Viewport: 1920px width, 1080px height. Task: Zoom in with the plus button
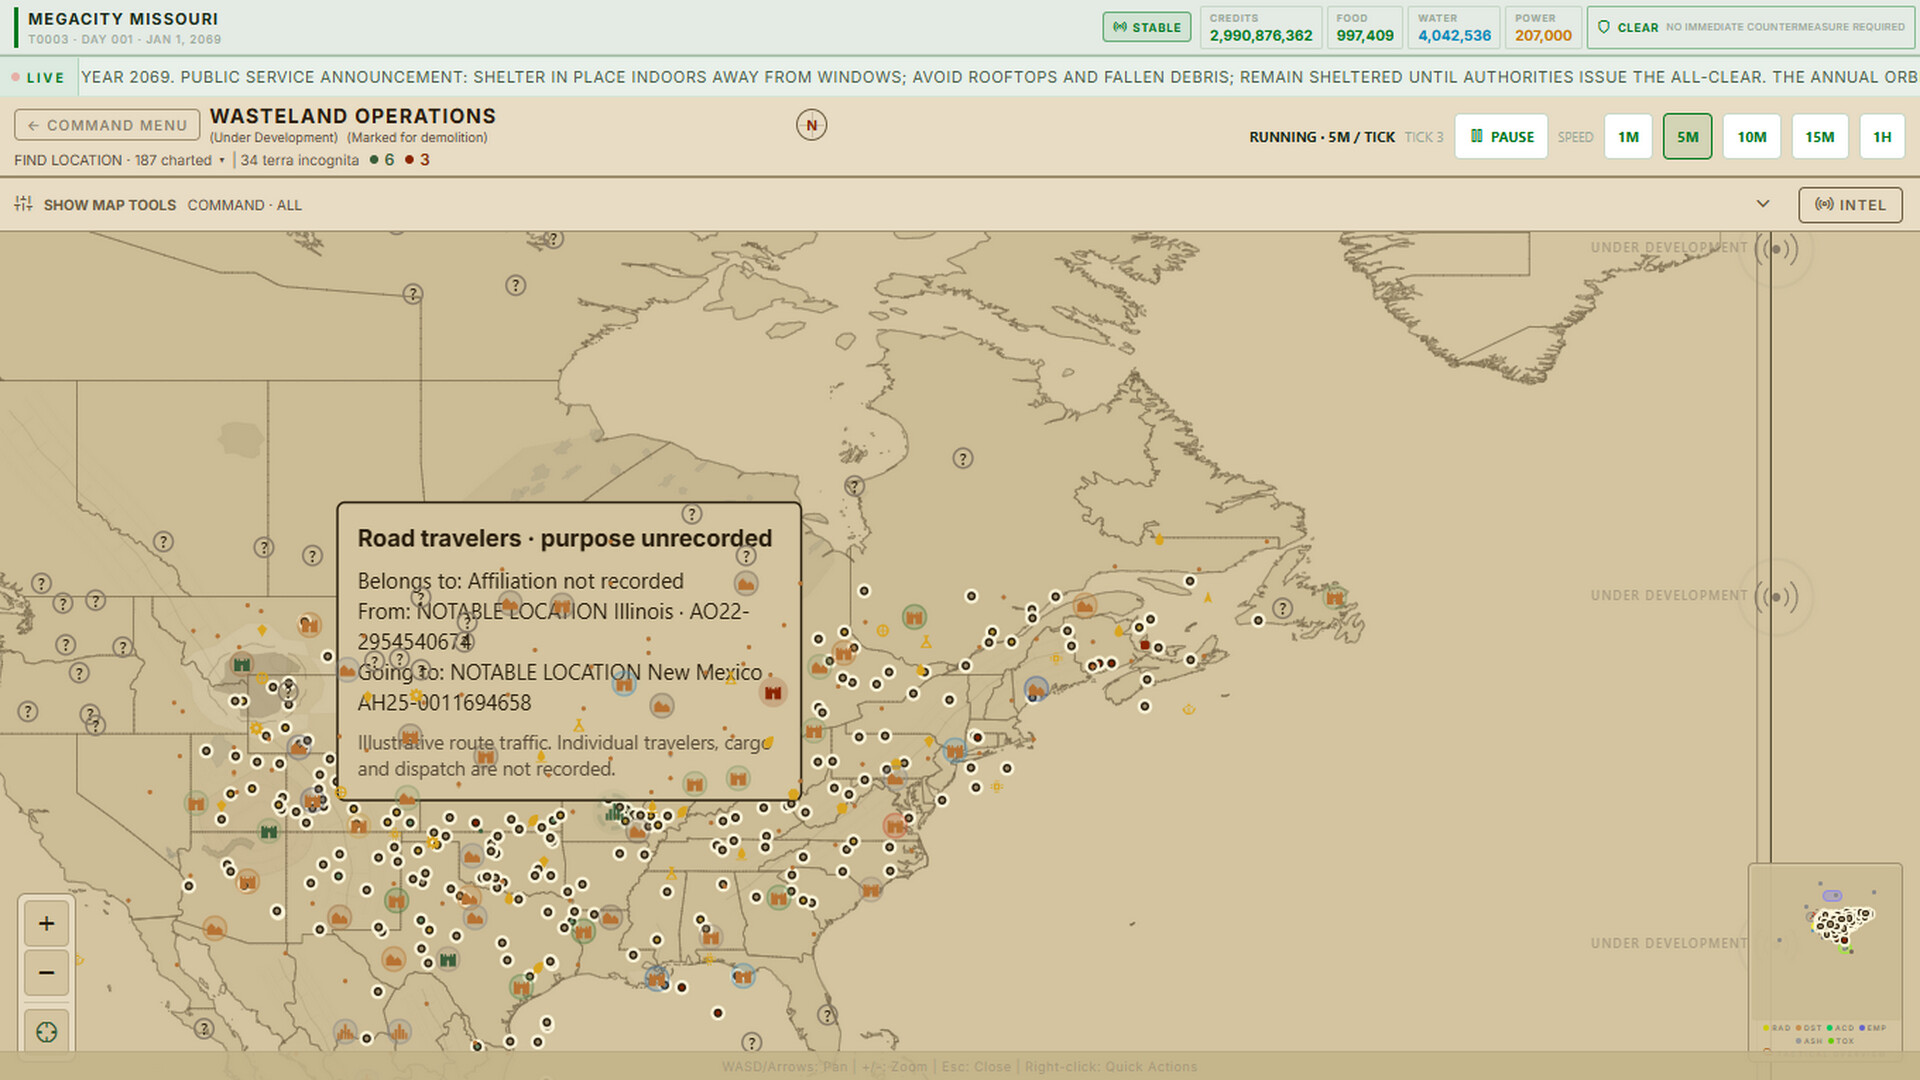46,923
